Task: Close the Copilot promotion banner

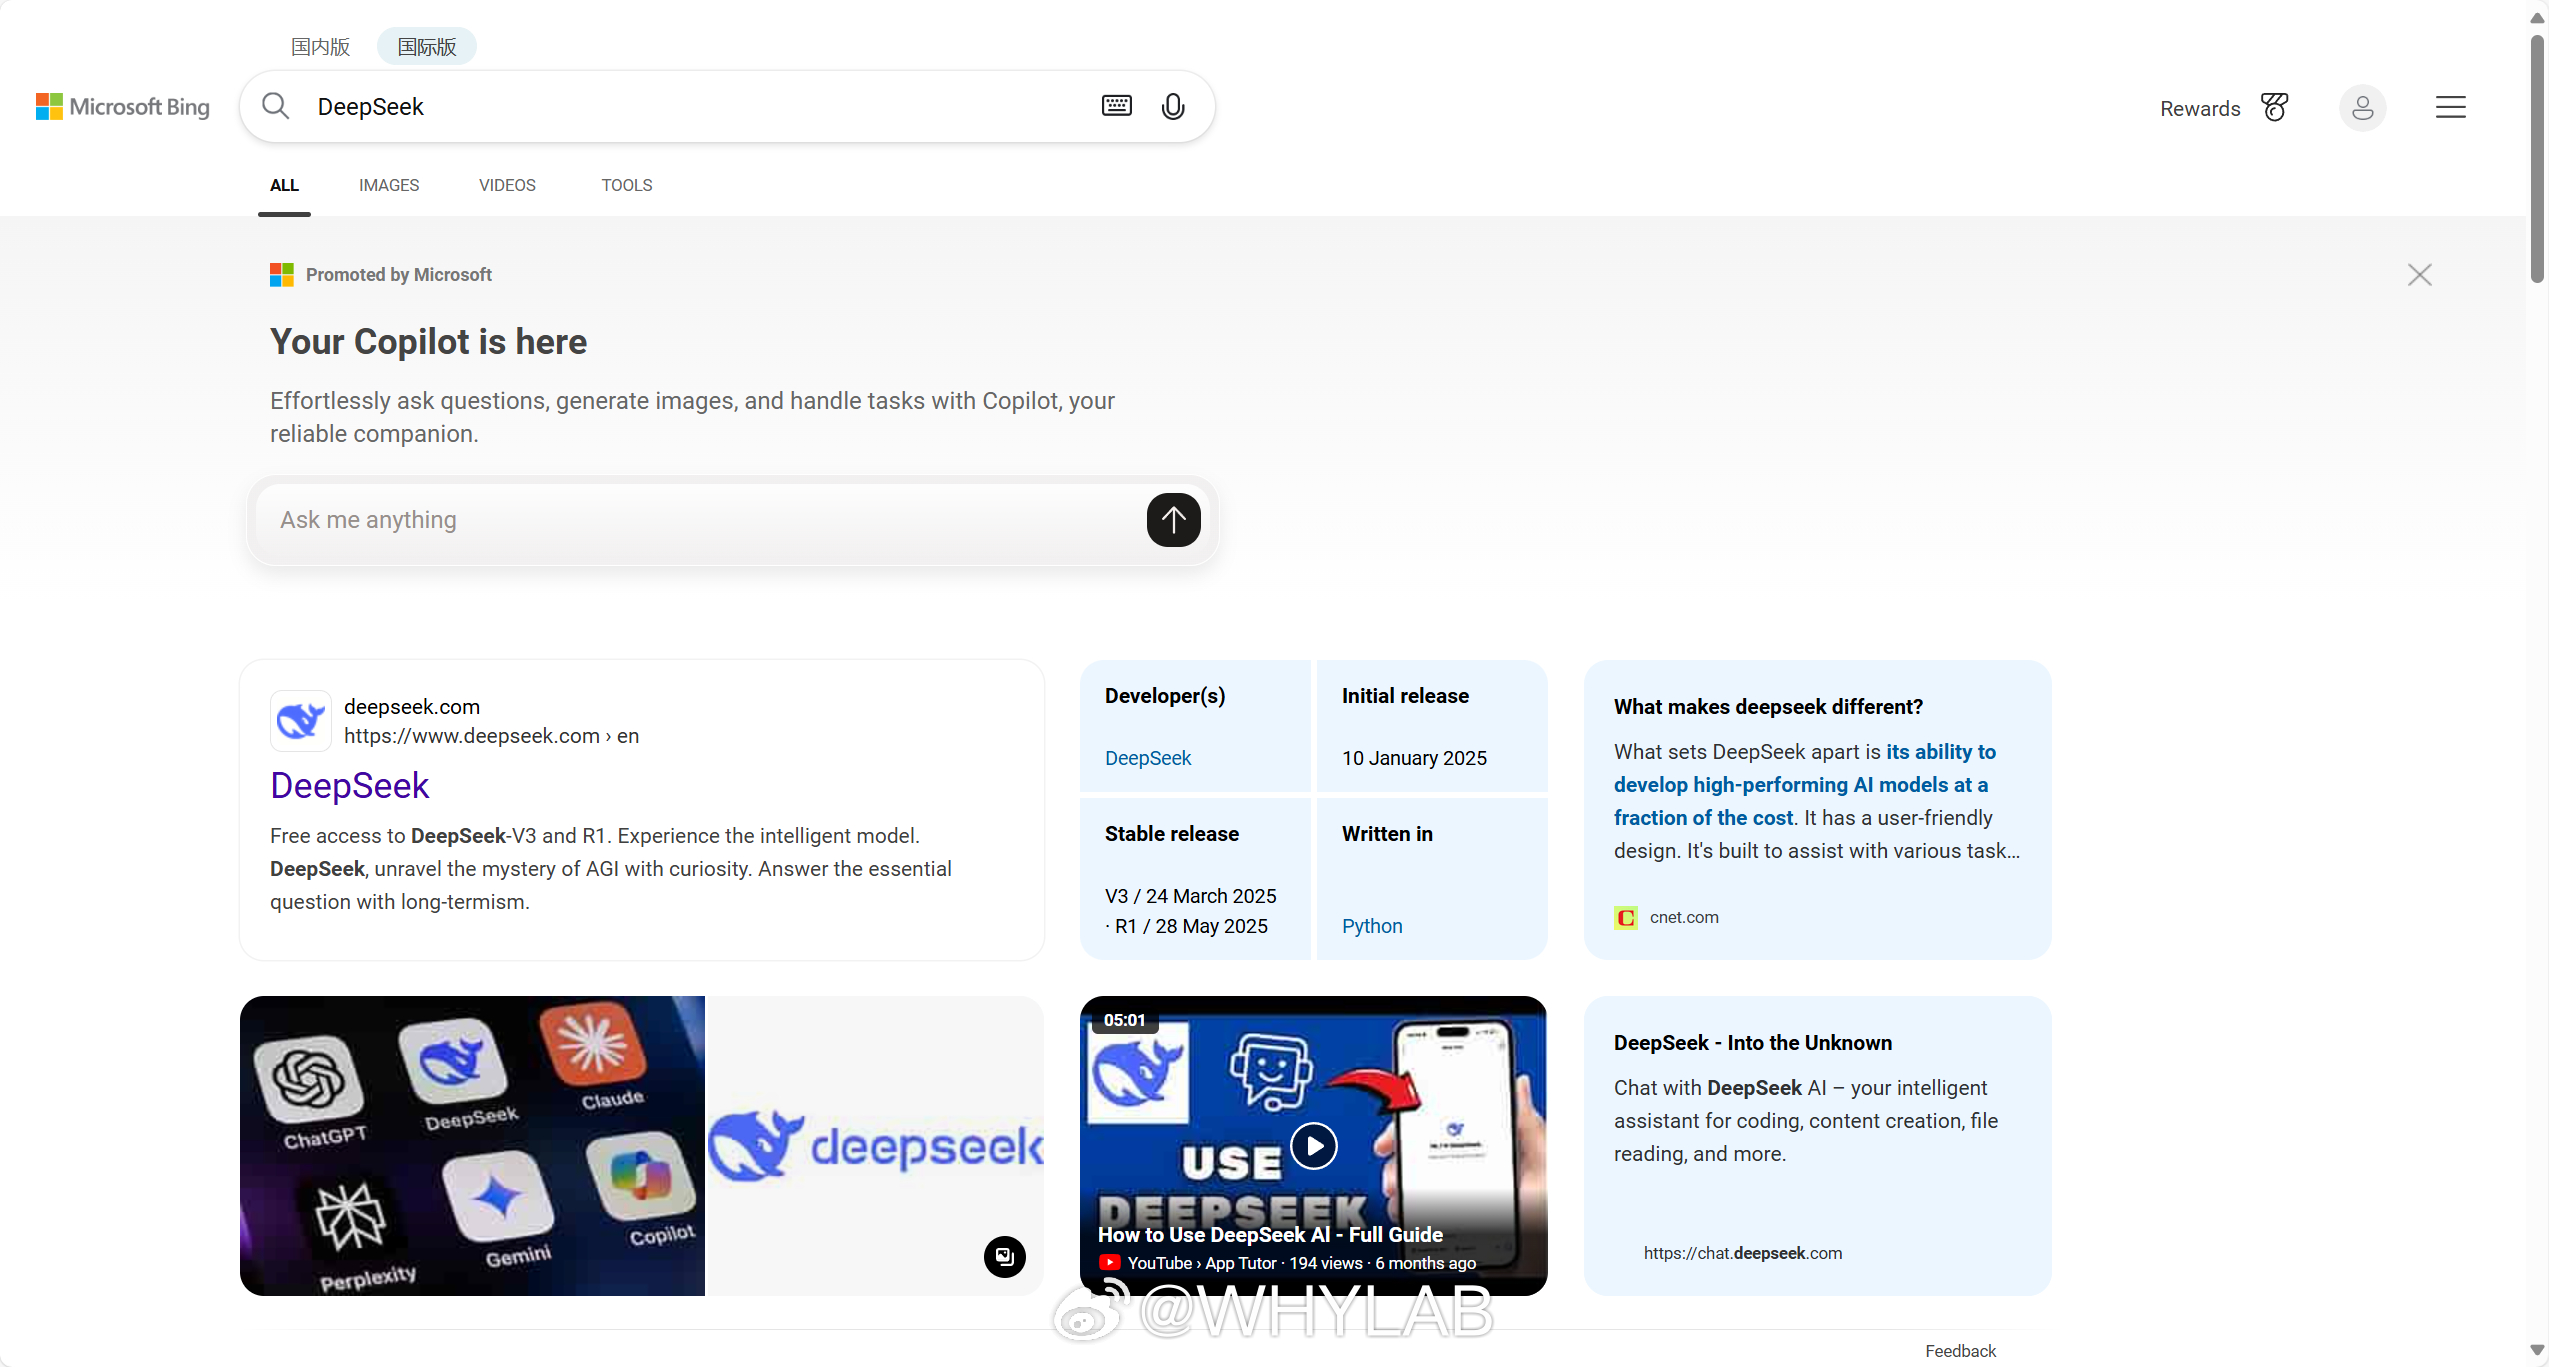Action: pyautogui.click(x=2419, y=275)
